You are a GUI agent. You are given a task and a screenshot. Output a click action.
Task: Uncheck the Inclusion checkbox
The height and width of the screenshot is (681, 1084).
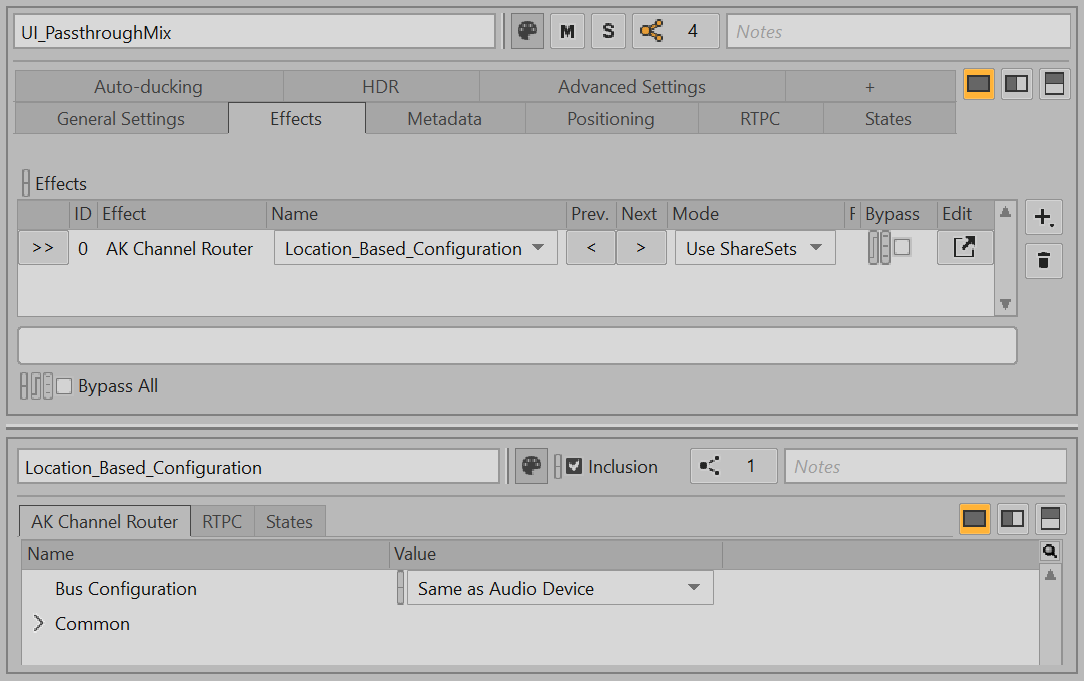pyautogui.click(x=574, y=466)
